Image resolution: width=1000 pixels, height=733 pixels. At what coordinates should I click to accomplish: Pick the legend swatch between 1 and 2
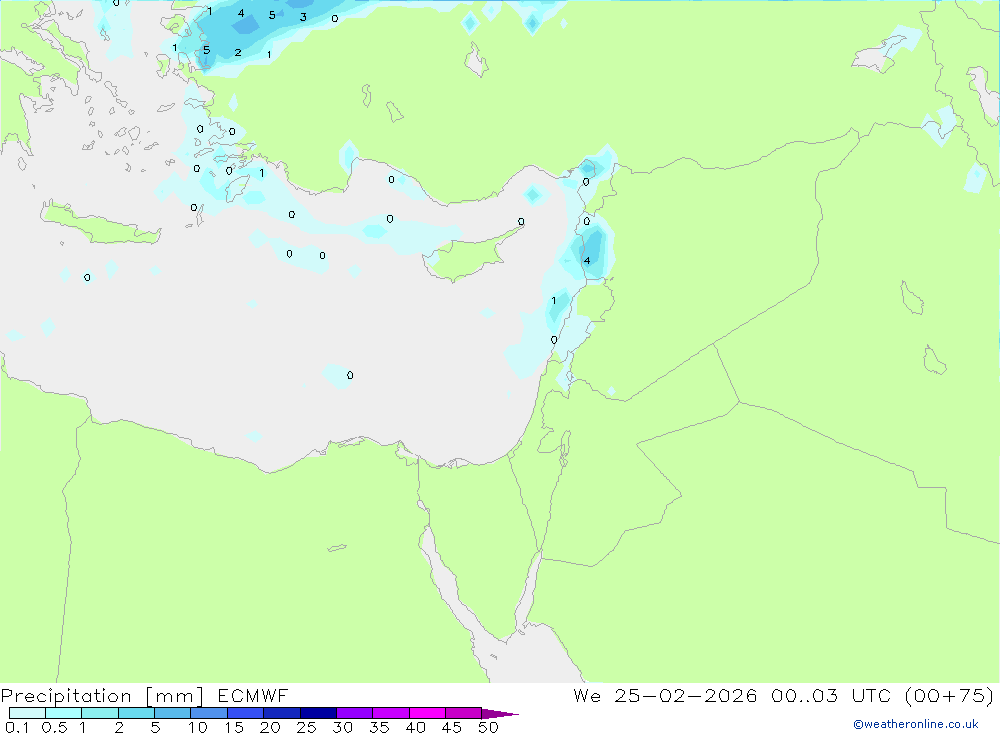point(99,713)
